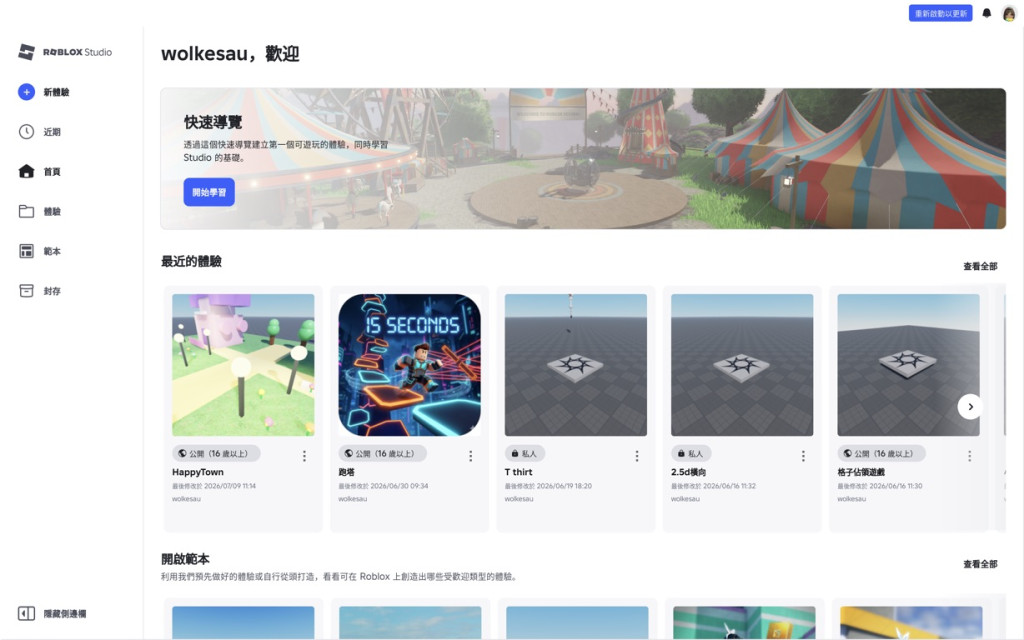Click 開始學習 button
The image size is (1024, 640).
pyautogui.click(x=209, y=193)
